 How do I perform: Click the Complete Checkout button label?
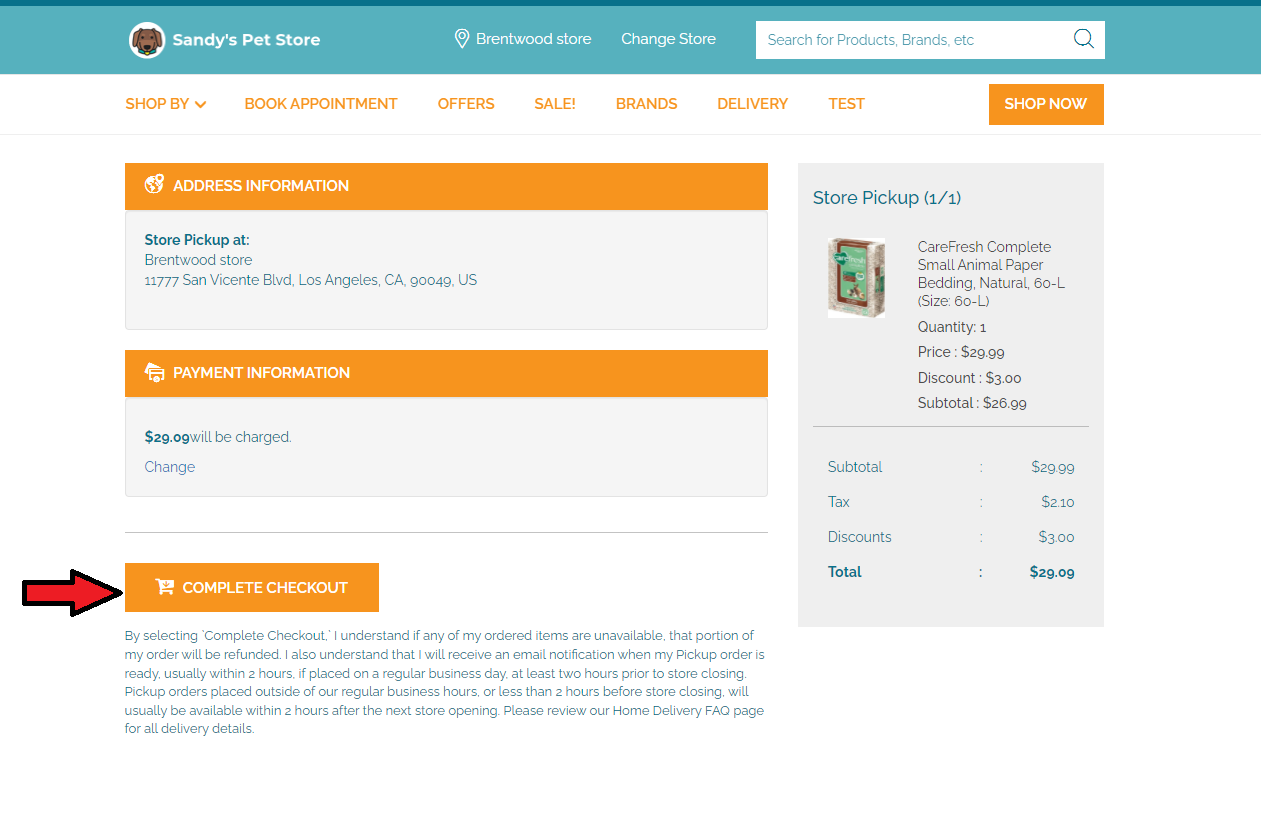265,587
